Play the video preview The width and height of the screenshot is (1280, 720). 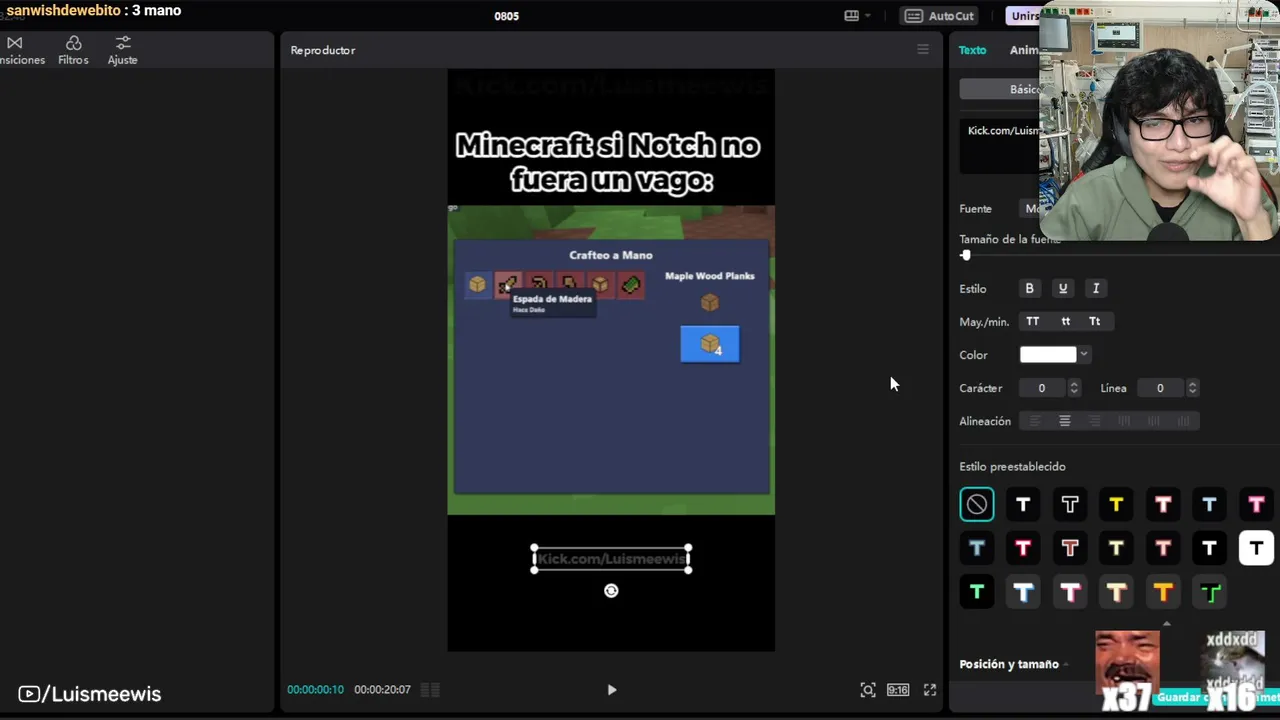pyautogui.click(x=612, y=690)
